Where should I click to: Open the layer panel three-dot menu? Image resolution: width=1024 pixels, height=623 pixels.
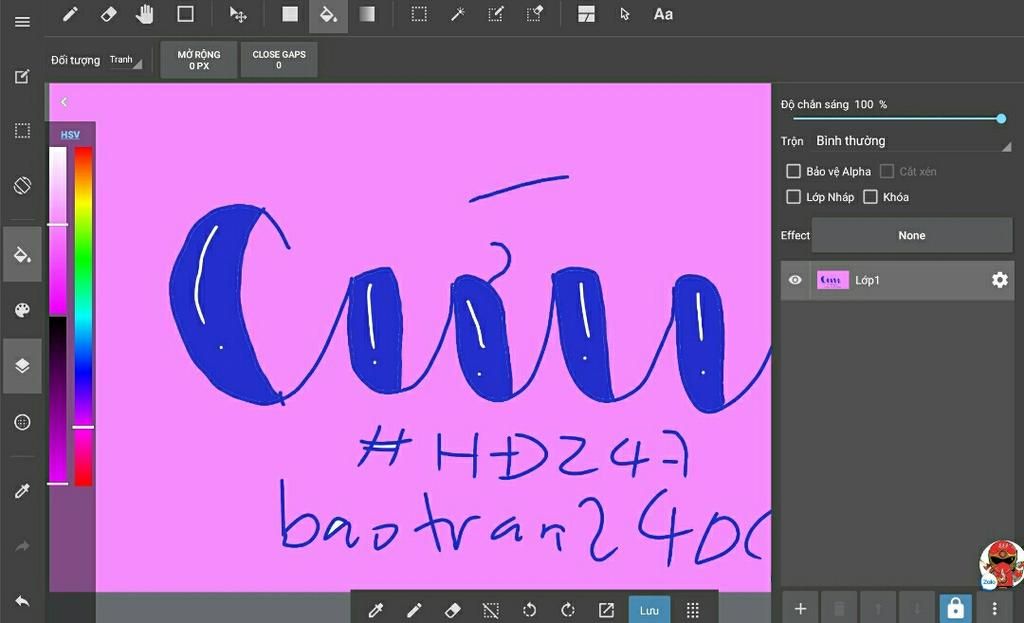point(995,609)
